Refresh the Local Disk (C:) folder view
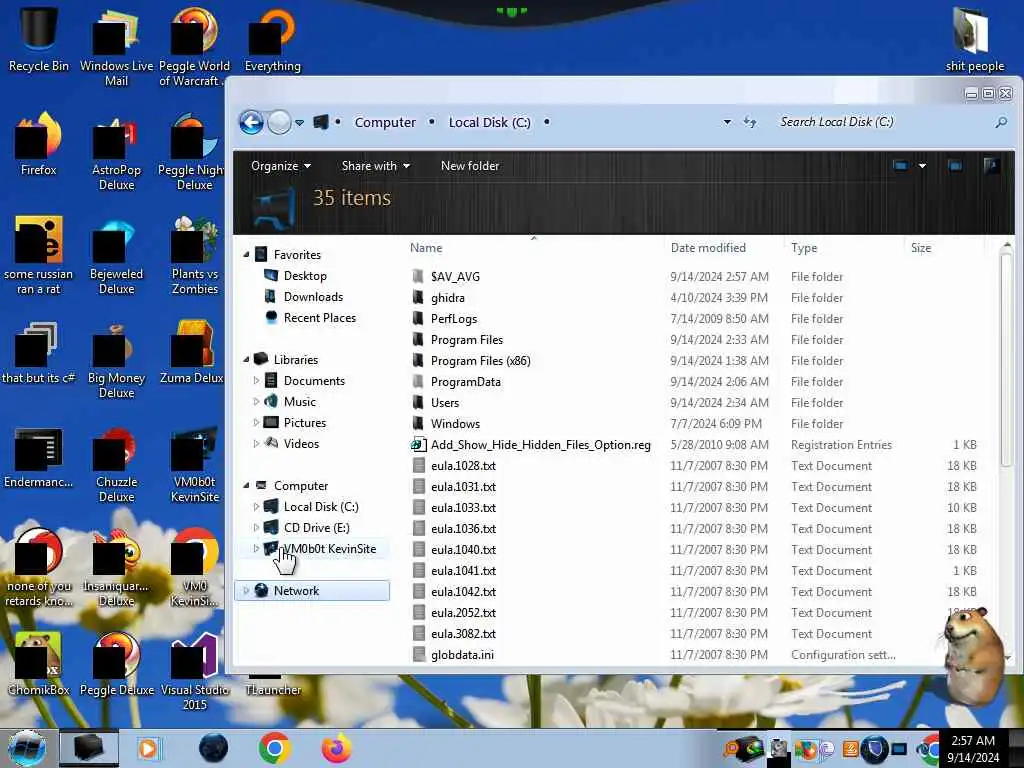Screen dimensions: 1024x768 (750, 122)
